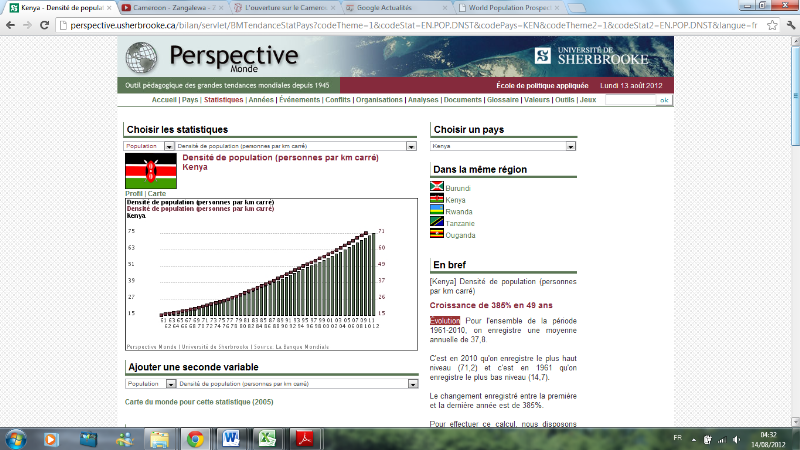Click site search input field
This screenshot has height=450, width=800.
point(631,100)
